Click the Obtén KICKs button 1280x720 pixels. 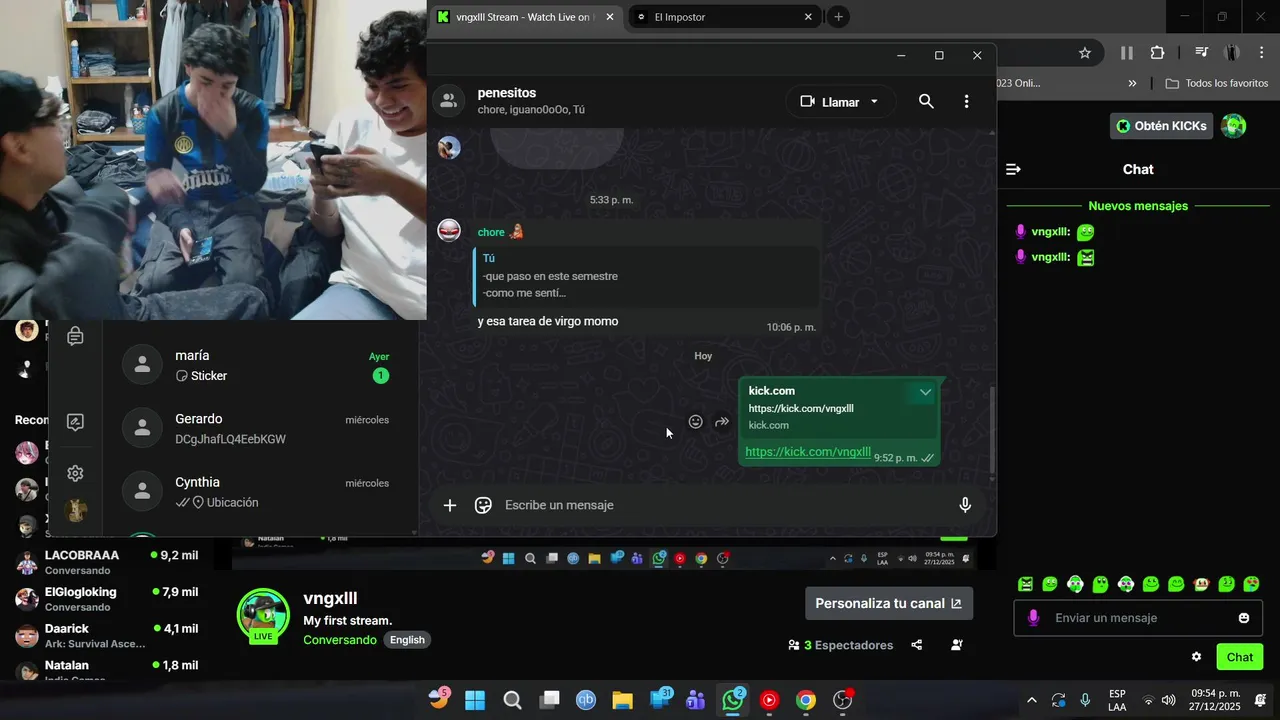click(x=1162, y=126)
